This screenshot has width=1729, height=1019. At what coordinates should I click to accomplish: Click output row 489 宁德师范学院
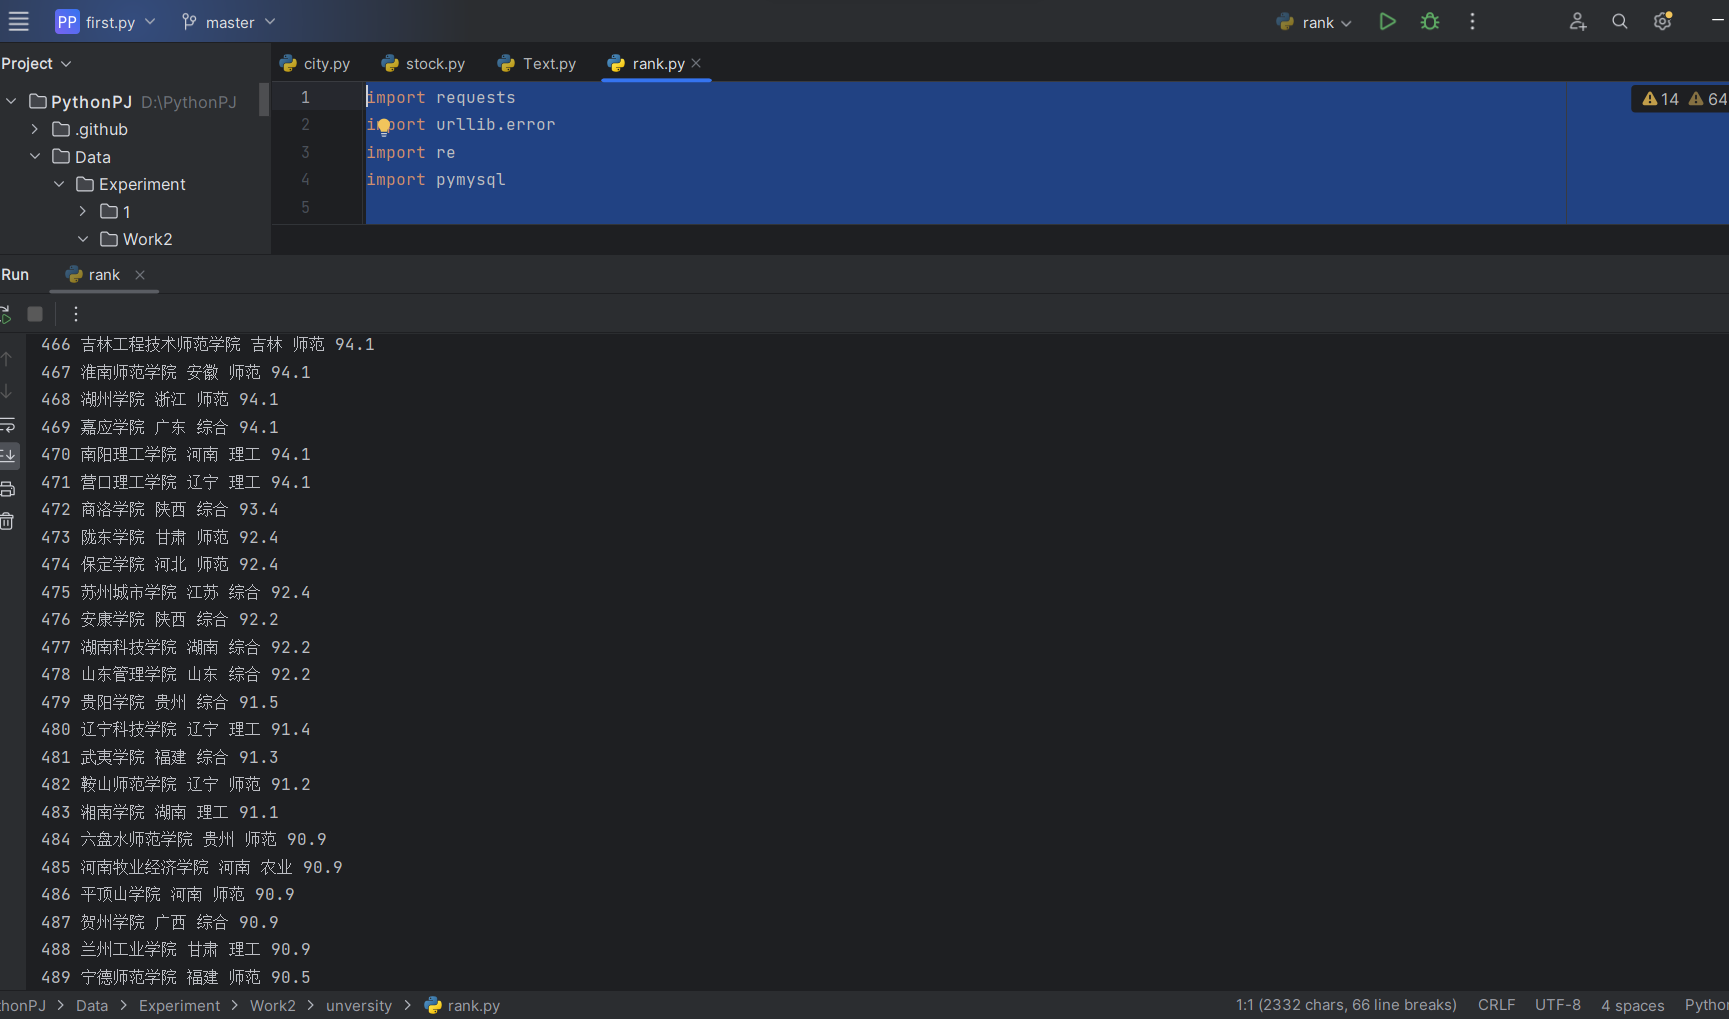pyautogui.click(x=176, y=977)
